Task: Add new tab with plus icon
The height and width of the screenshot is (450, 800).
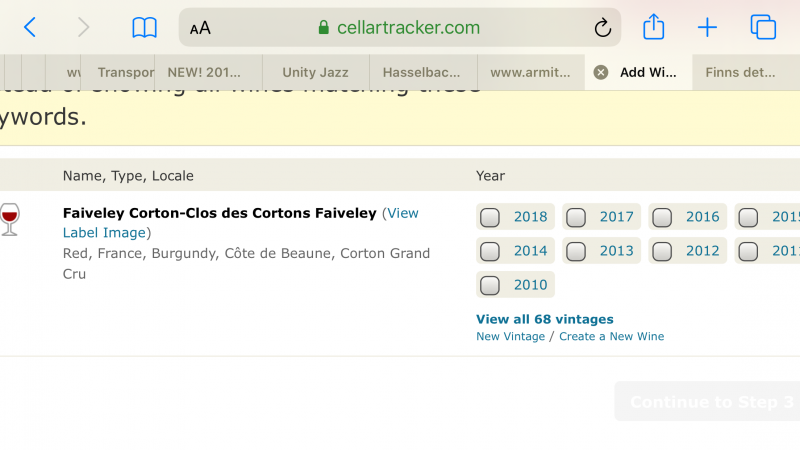Action: [x=707, y=28]
